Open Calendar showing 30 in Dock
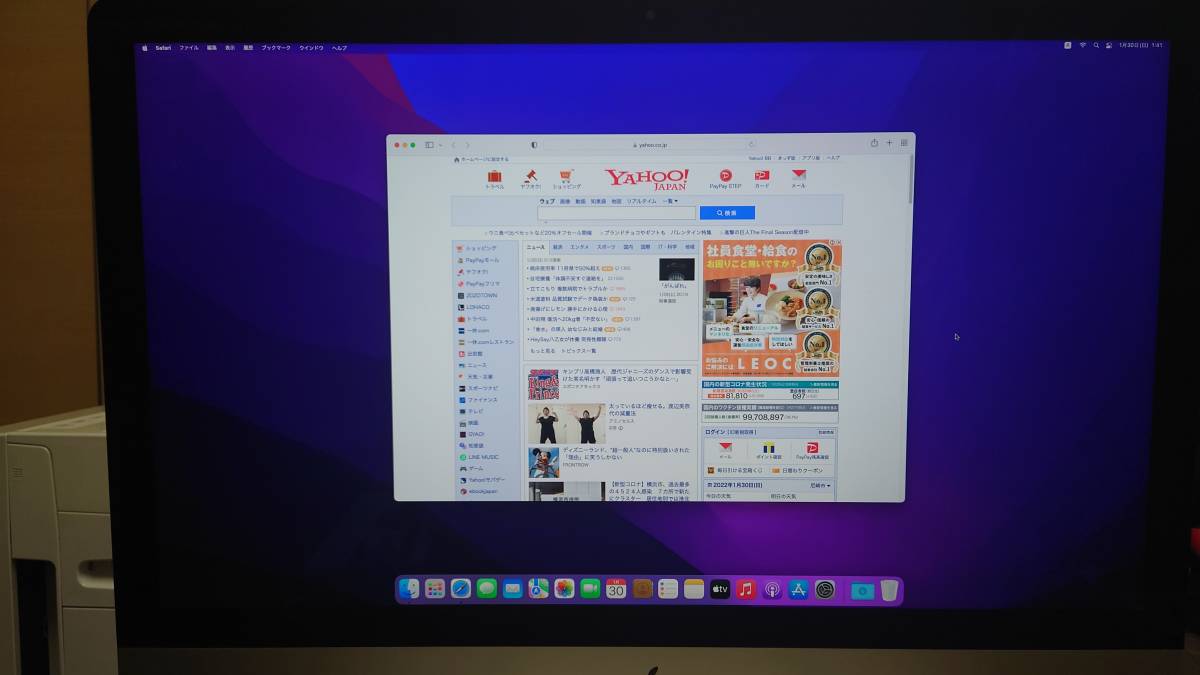 pos(616,589)
